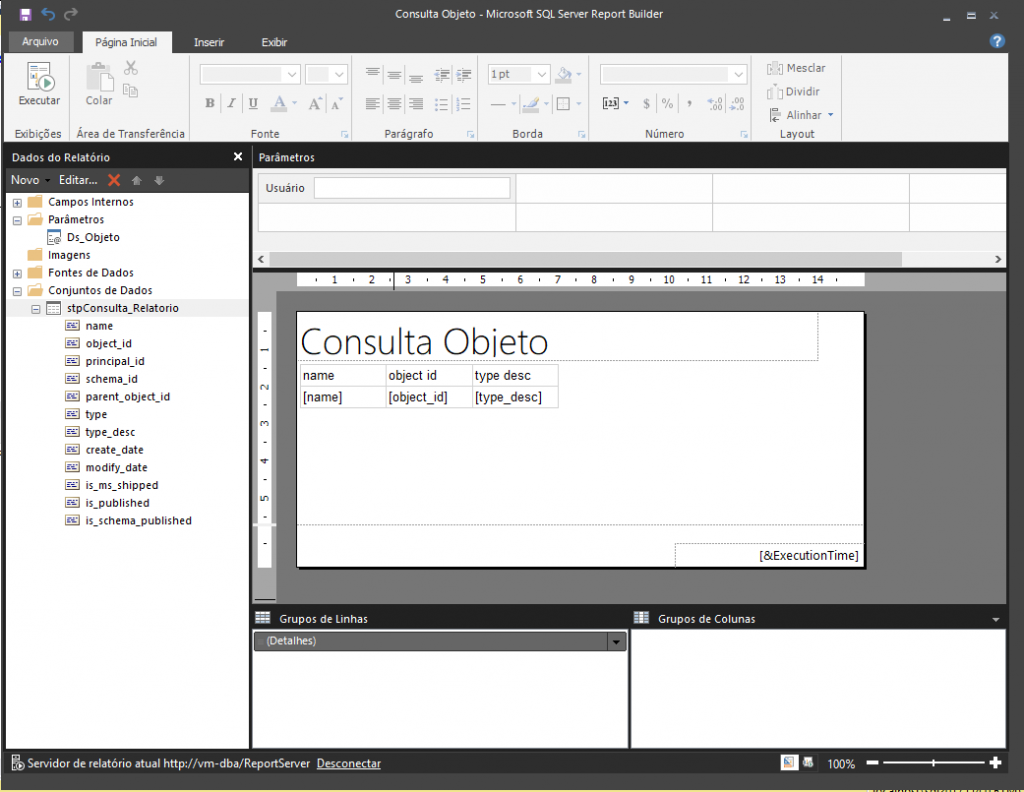The width and height of the screenshot is (1024, 792).
Task: Click the Dividir button
Action: [793, 91]
